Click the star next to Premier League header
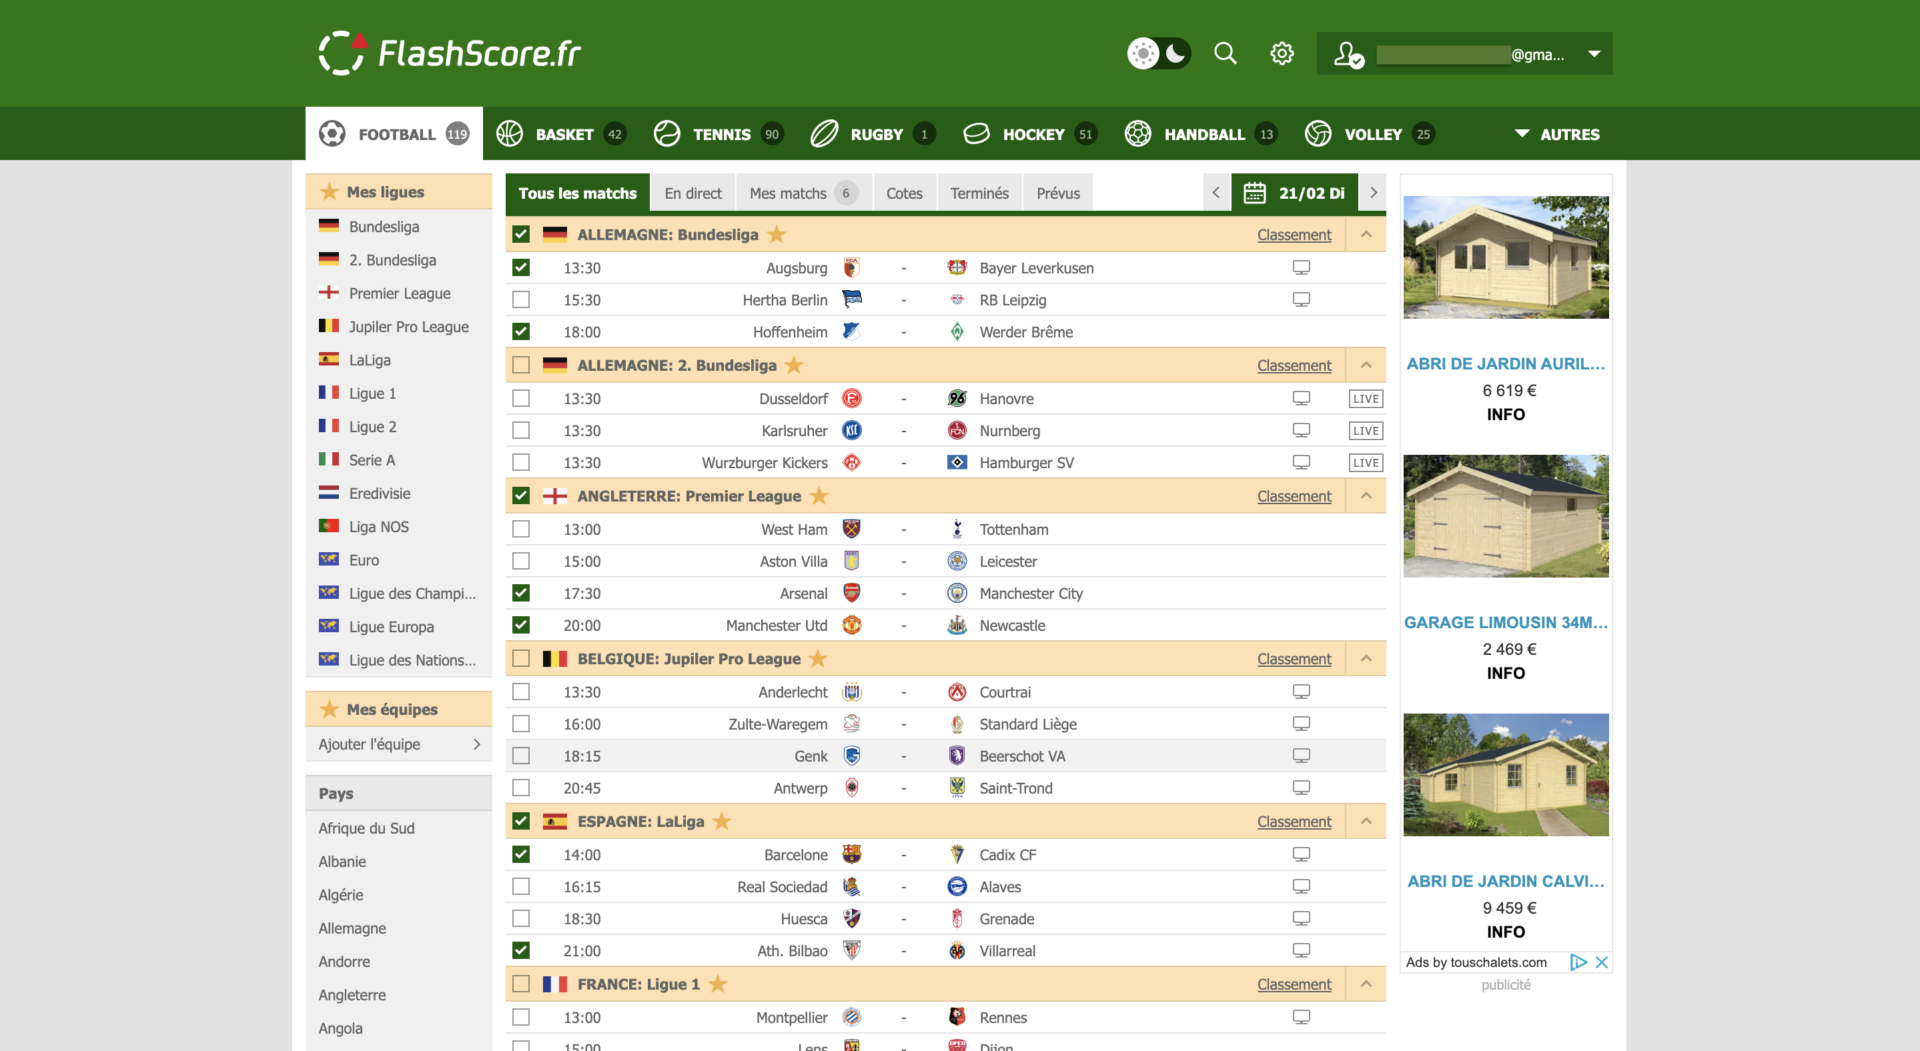Image resolution: width=1920 pixels, height=1051 pixels. pyautogui.click(x=819, y=495)
